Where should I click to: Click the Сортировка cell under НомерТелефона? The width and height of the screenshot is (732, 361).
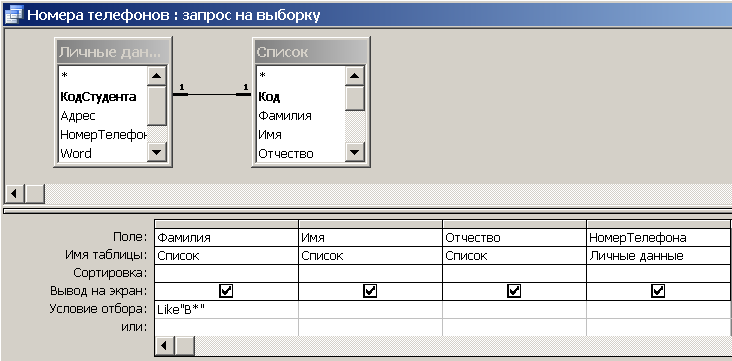coord(658,274)
